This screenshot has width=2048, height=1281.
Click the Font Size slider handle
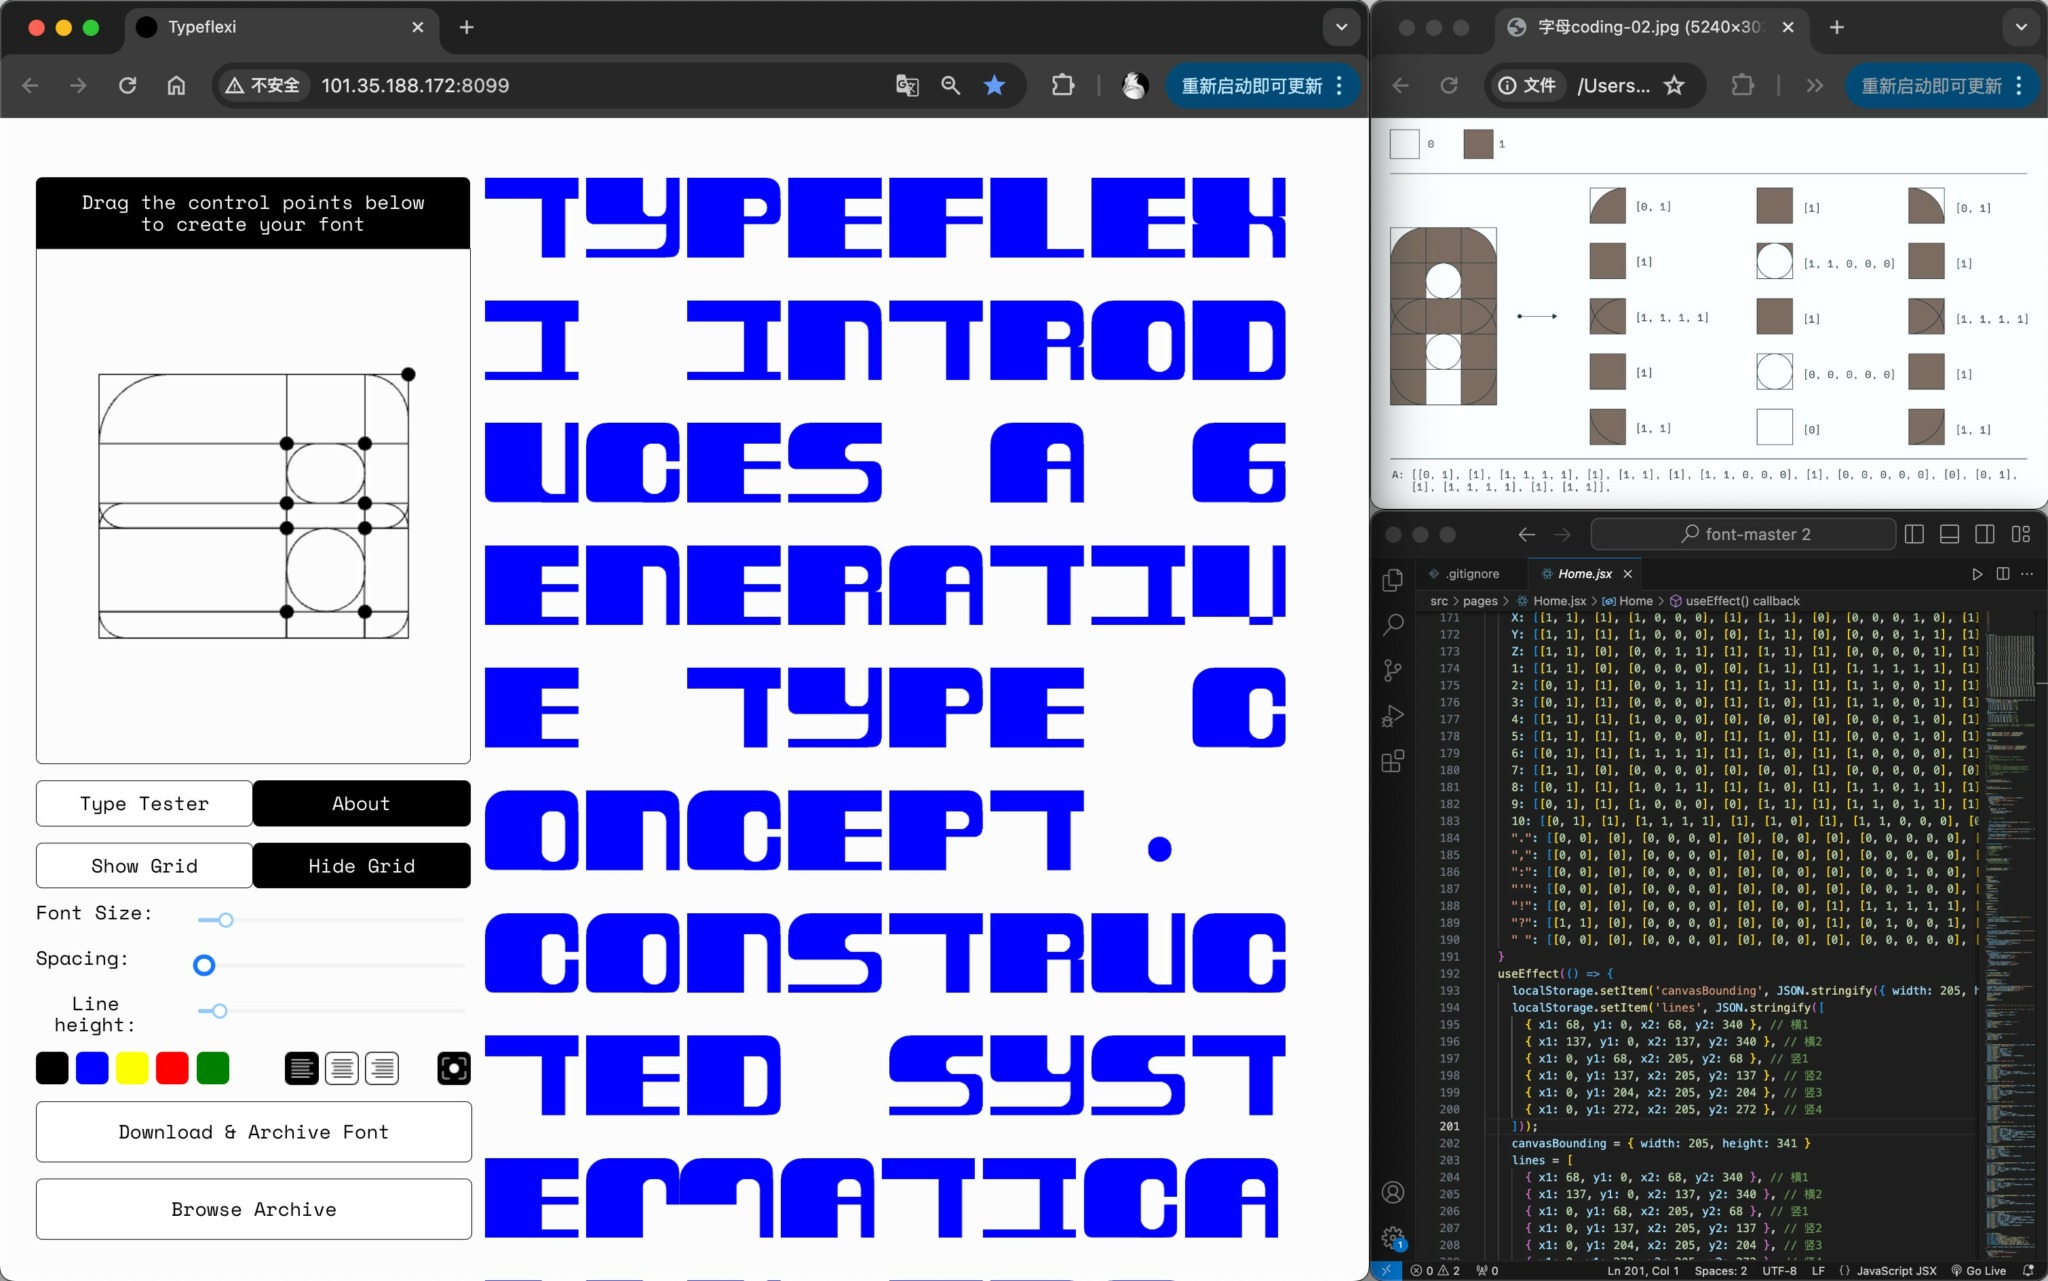[x=226, y=920]
